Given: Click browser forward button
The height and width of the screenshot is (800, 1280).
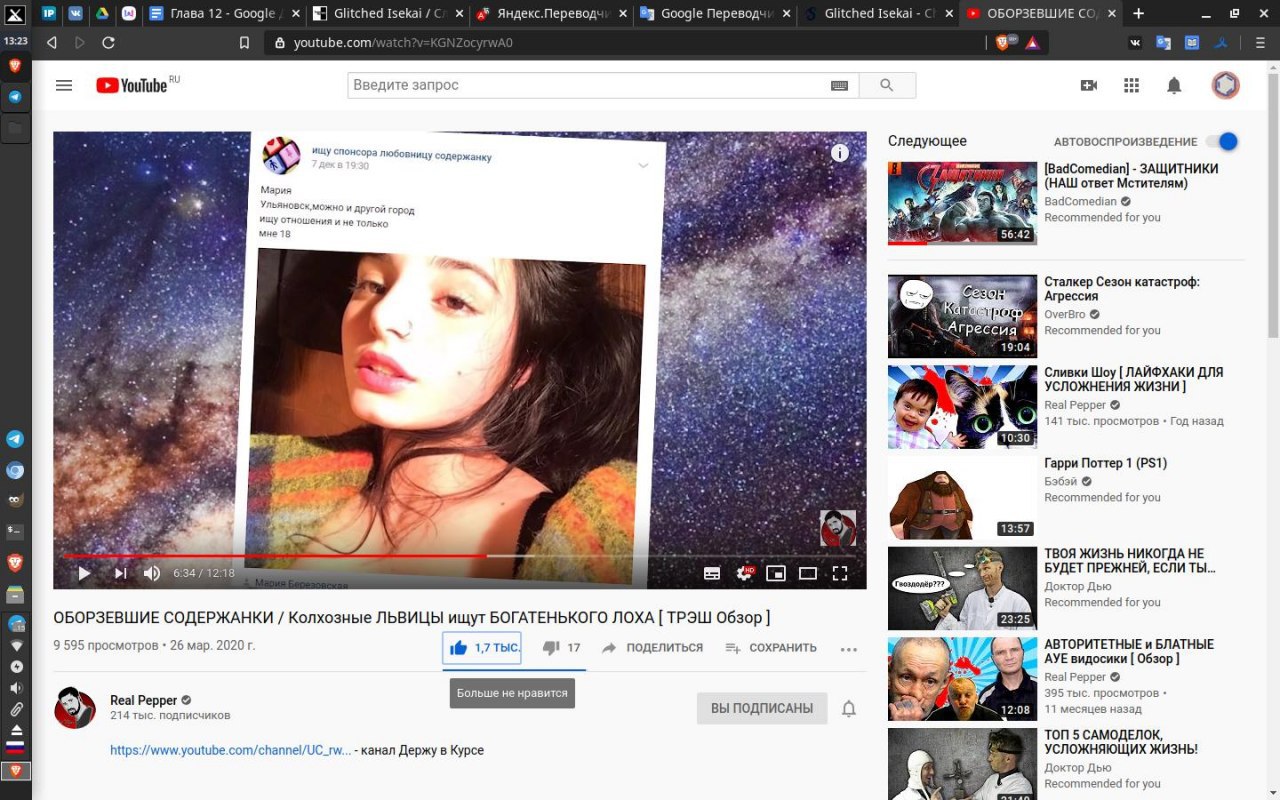Looking at the screenshot, I should (x=80, y=43).
